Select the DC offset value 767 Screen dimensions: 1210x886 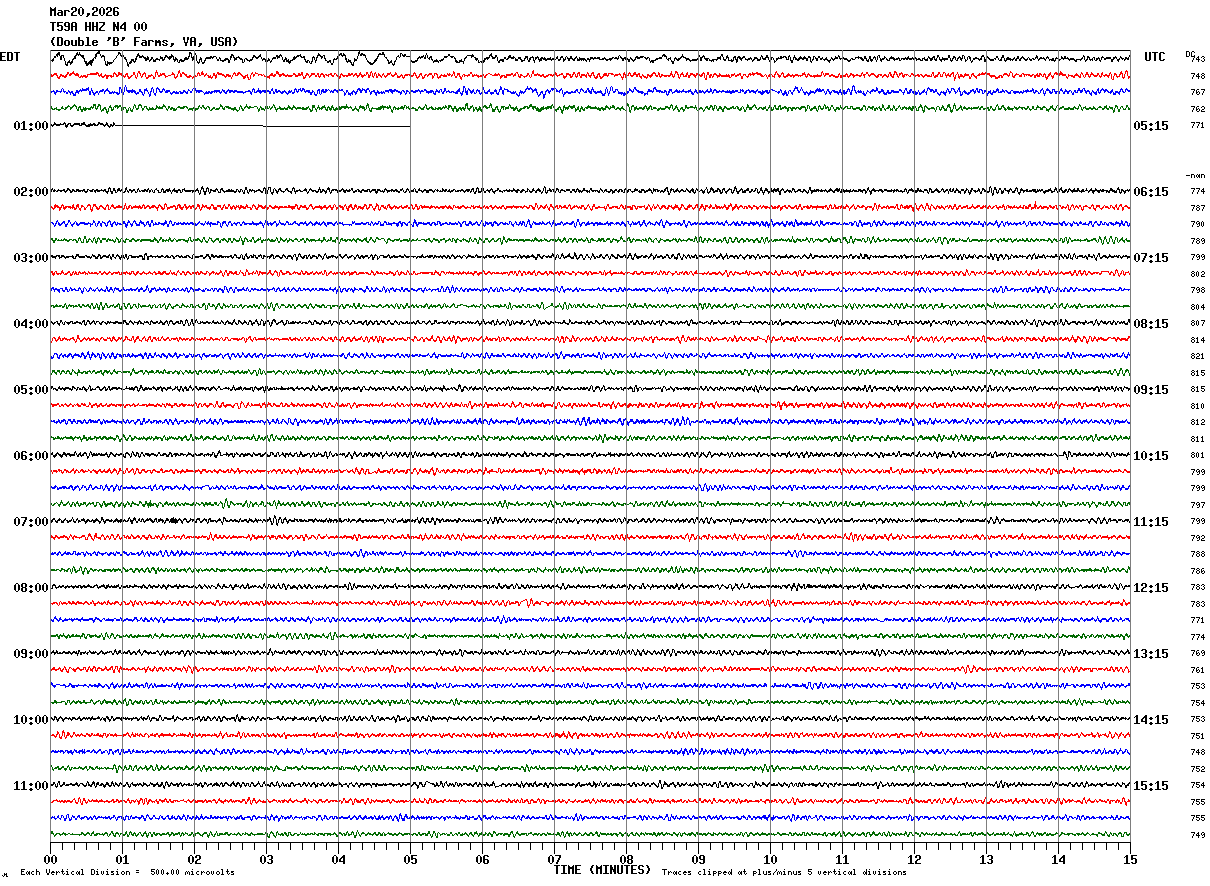click(x=1198, y=93)
